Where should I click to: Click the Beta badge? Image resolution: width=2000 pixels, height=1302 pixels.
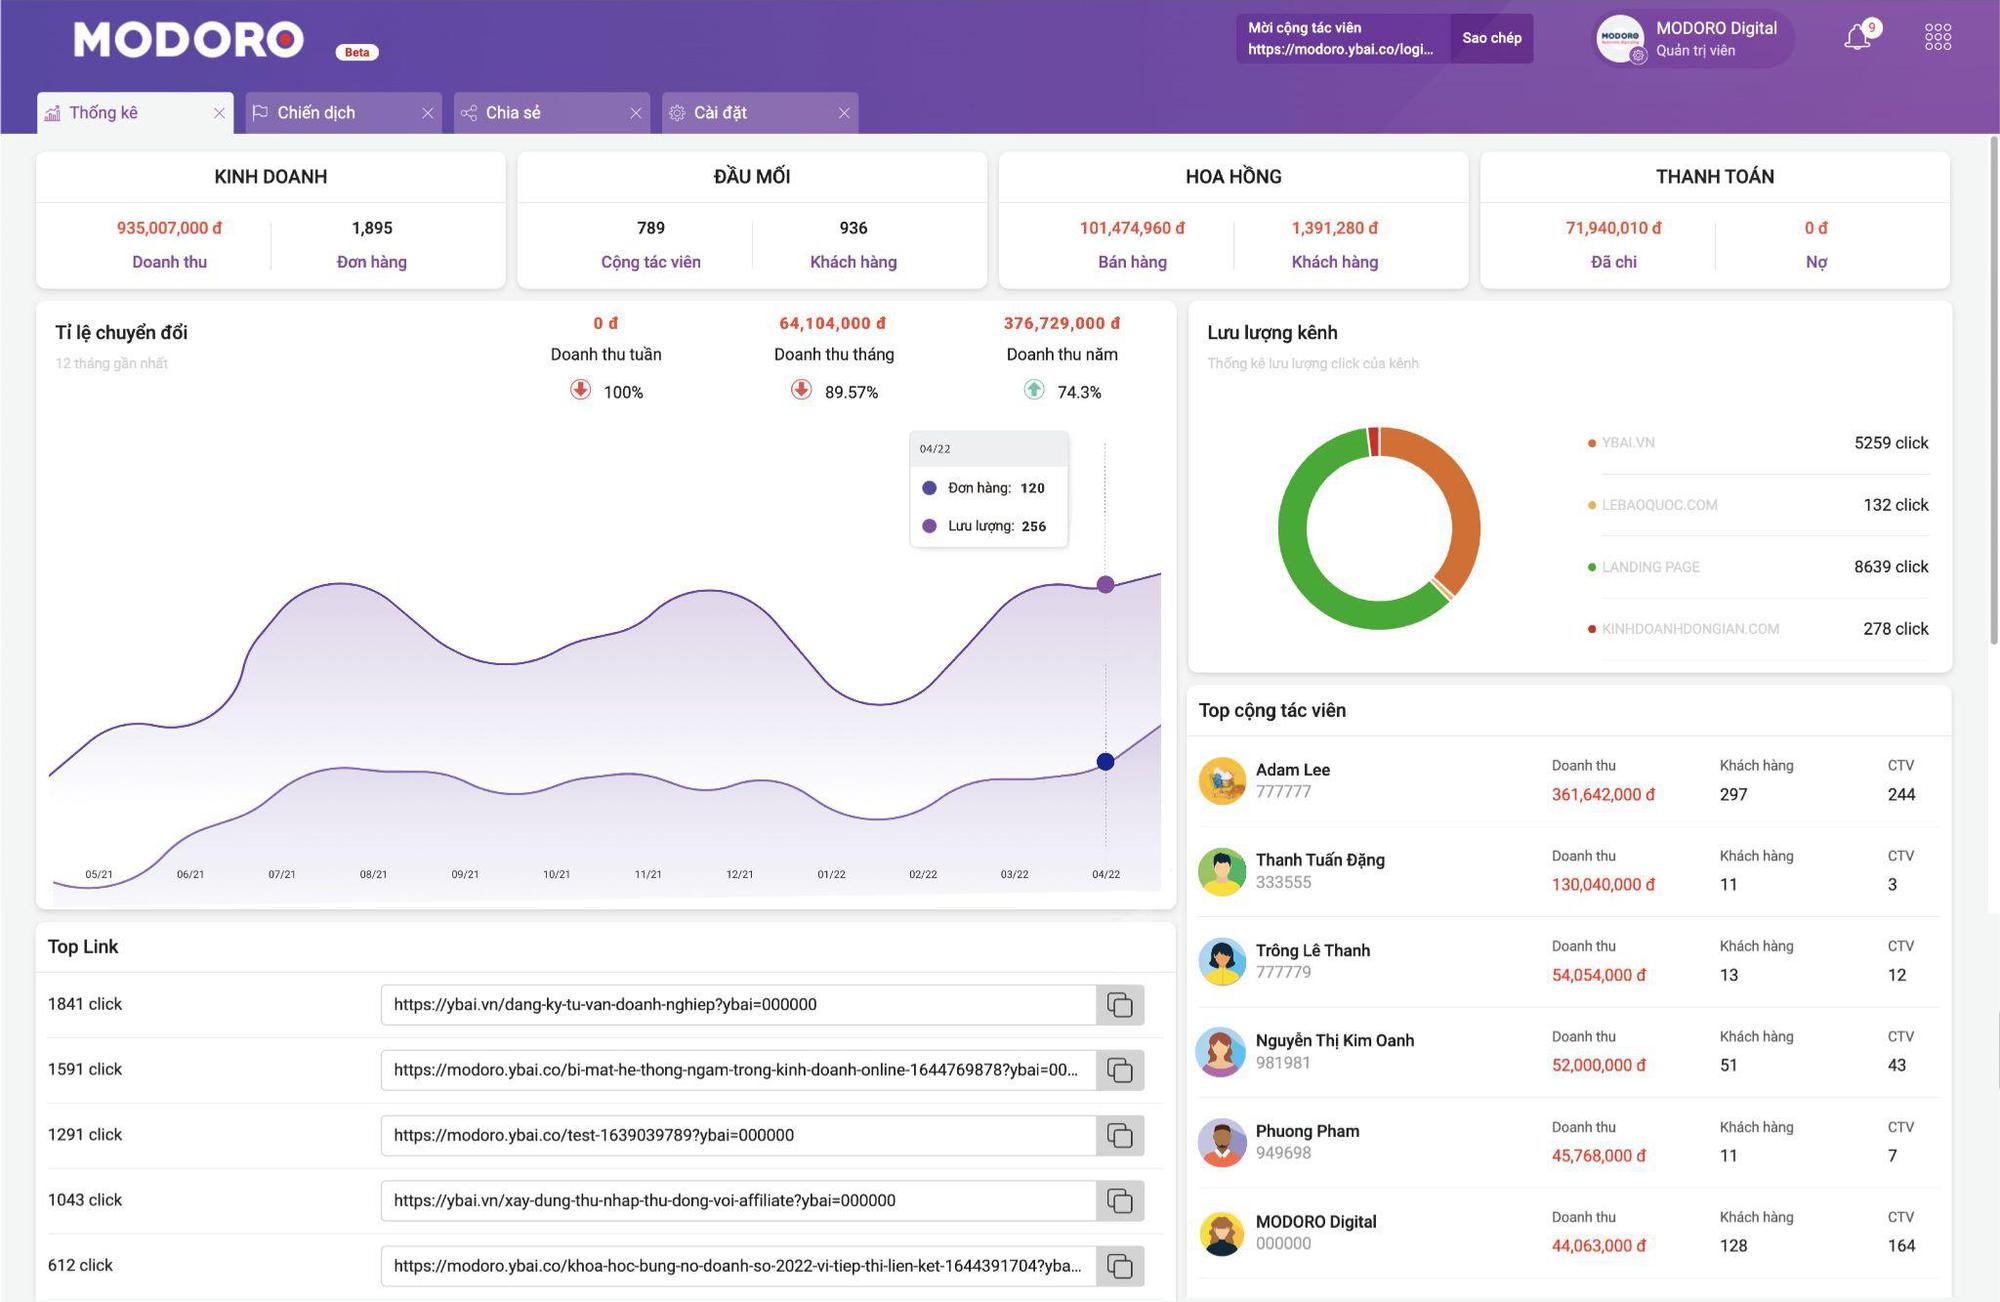point(357,52)
